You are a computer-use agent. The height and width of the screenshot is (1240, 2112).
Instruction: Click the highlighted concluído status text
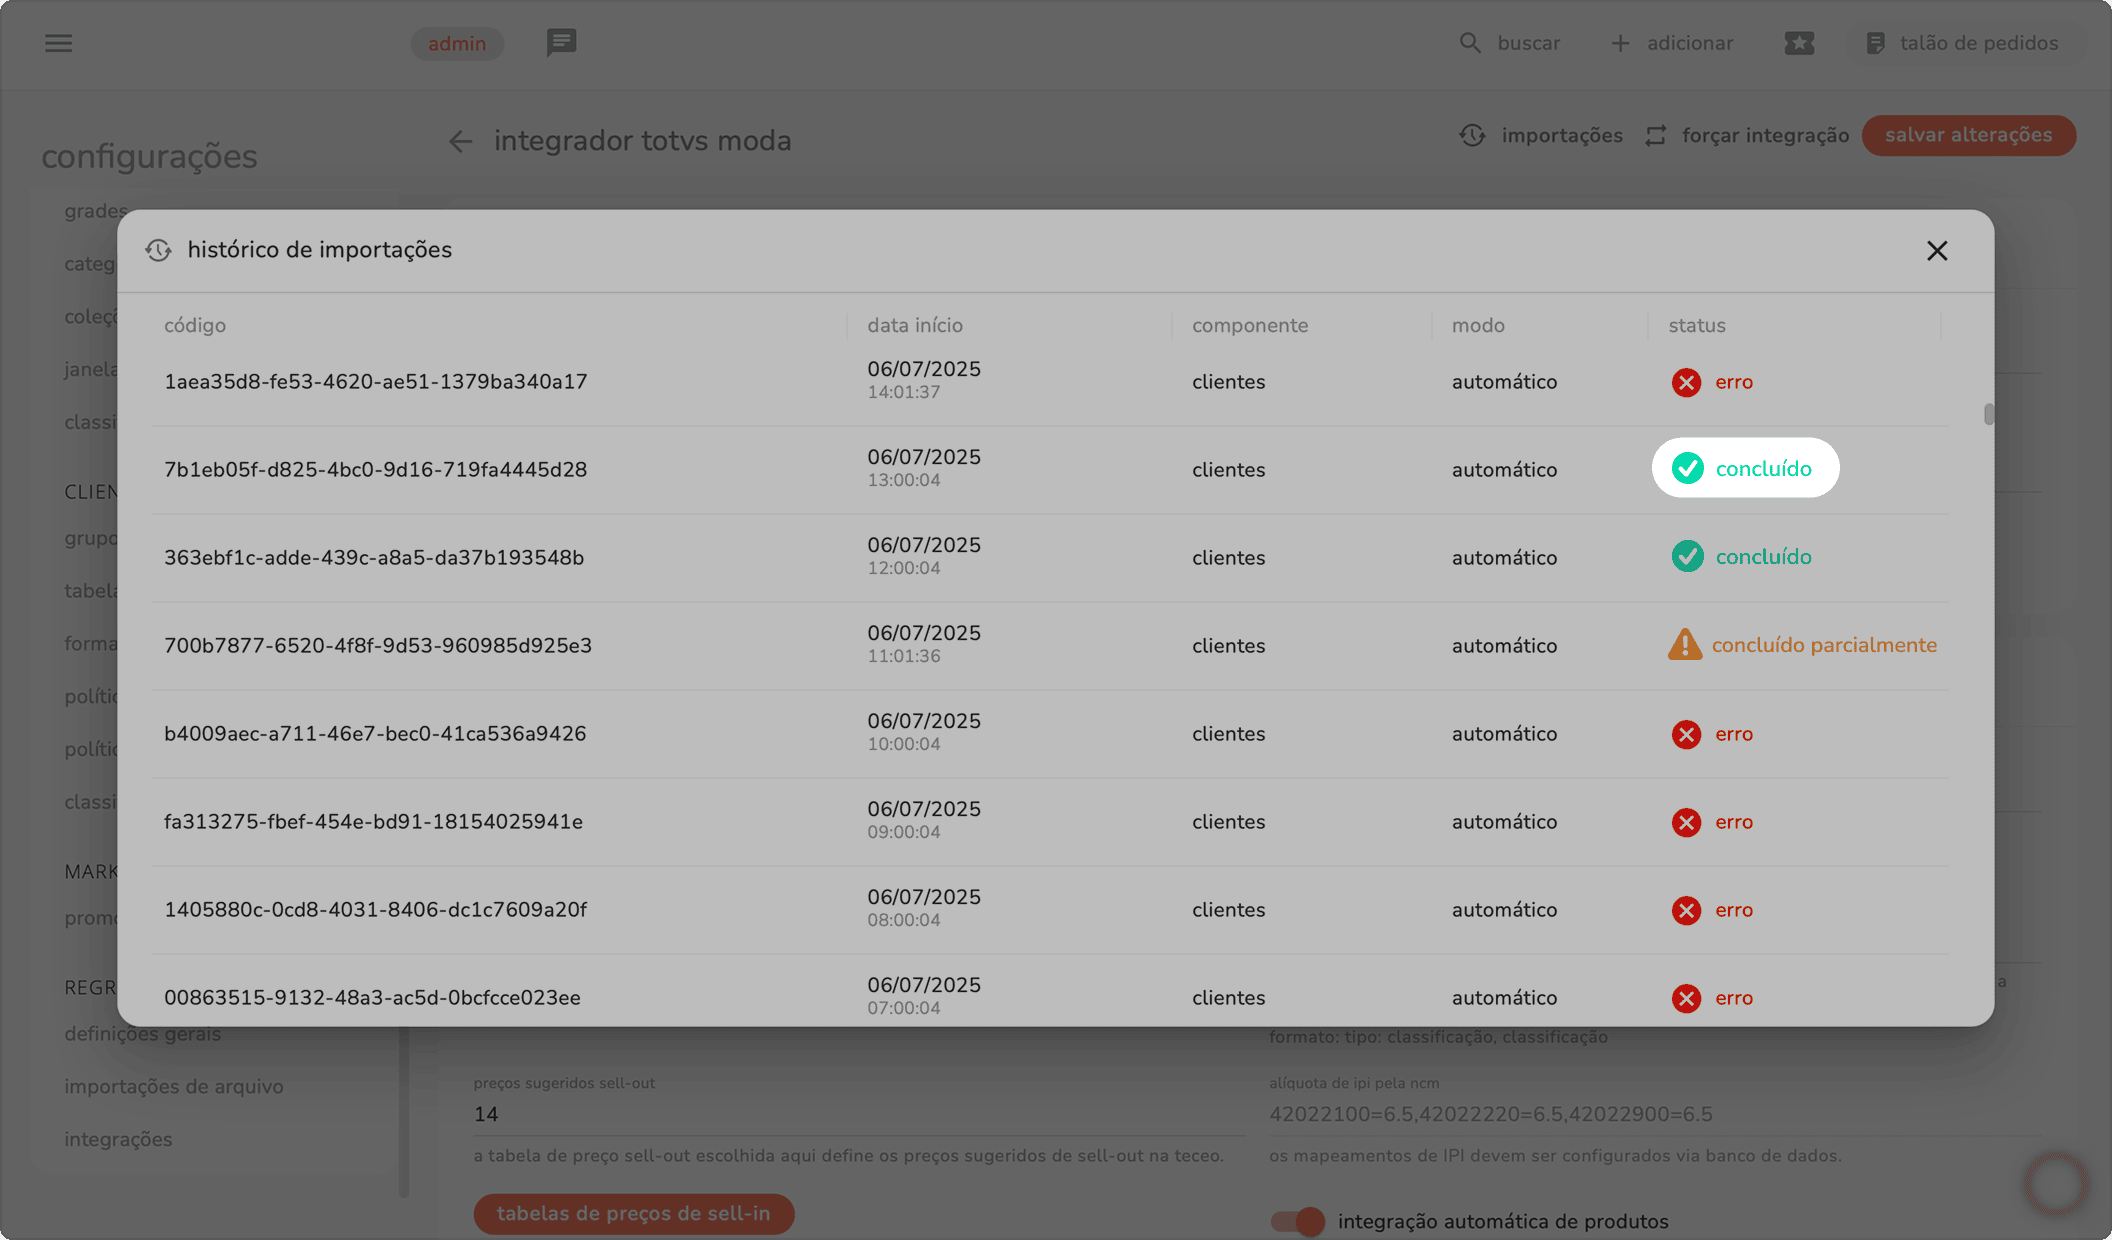tap(1763, 468)
